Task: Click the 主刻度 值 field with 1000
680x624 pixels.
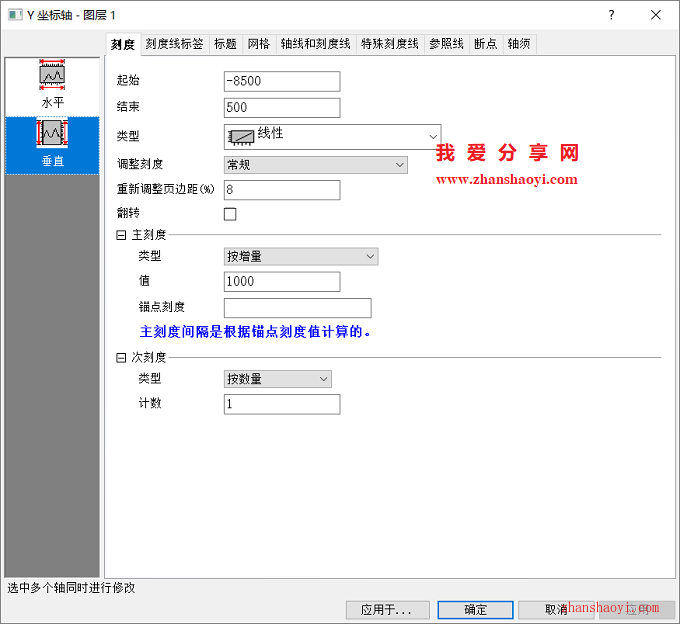Action: point(282,282)
